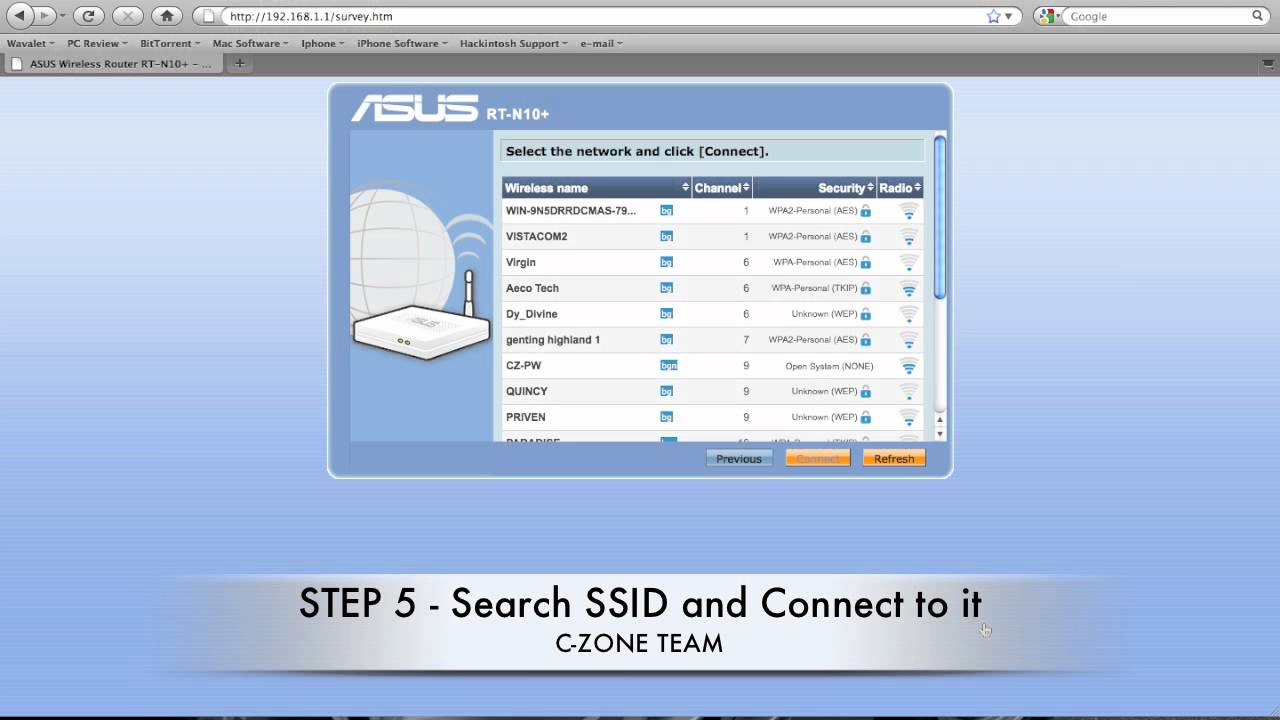Viewport: 1280px width, 720px height.
Task: Stop loading with the X toolbar icon
Action: (x=127, y=16)
